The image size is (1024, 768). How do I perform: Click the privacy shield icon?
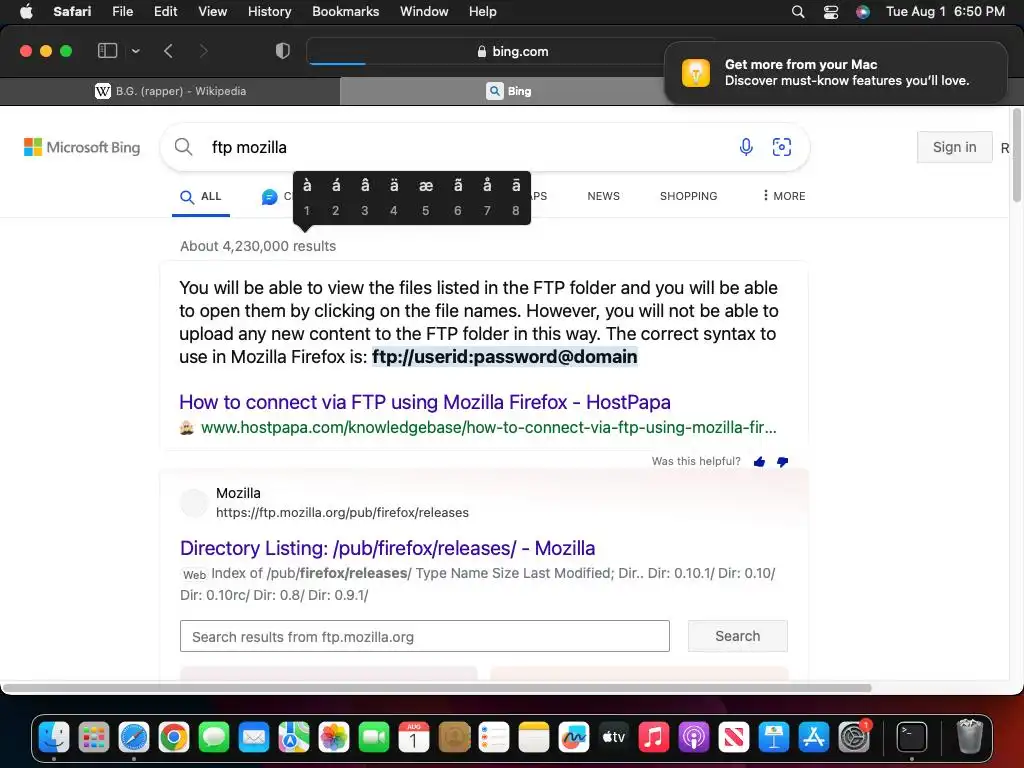click(283, 51)
